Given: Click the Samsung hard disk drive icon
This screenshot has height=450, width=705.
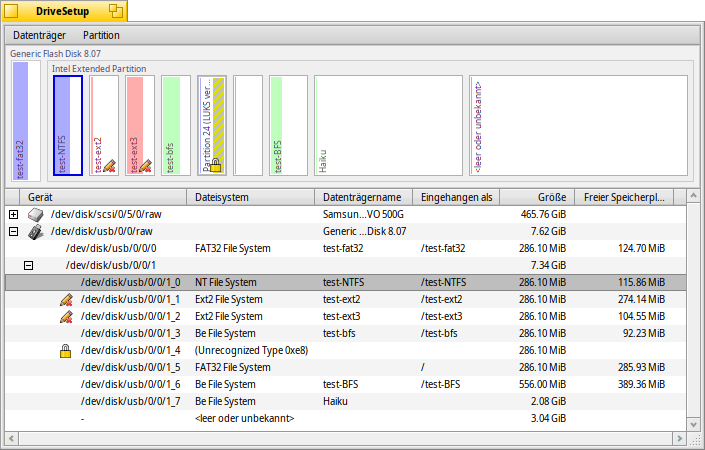Looking at the screenshot, I should [x=36, y=214].
